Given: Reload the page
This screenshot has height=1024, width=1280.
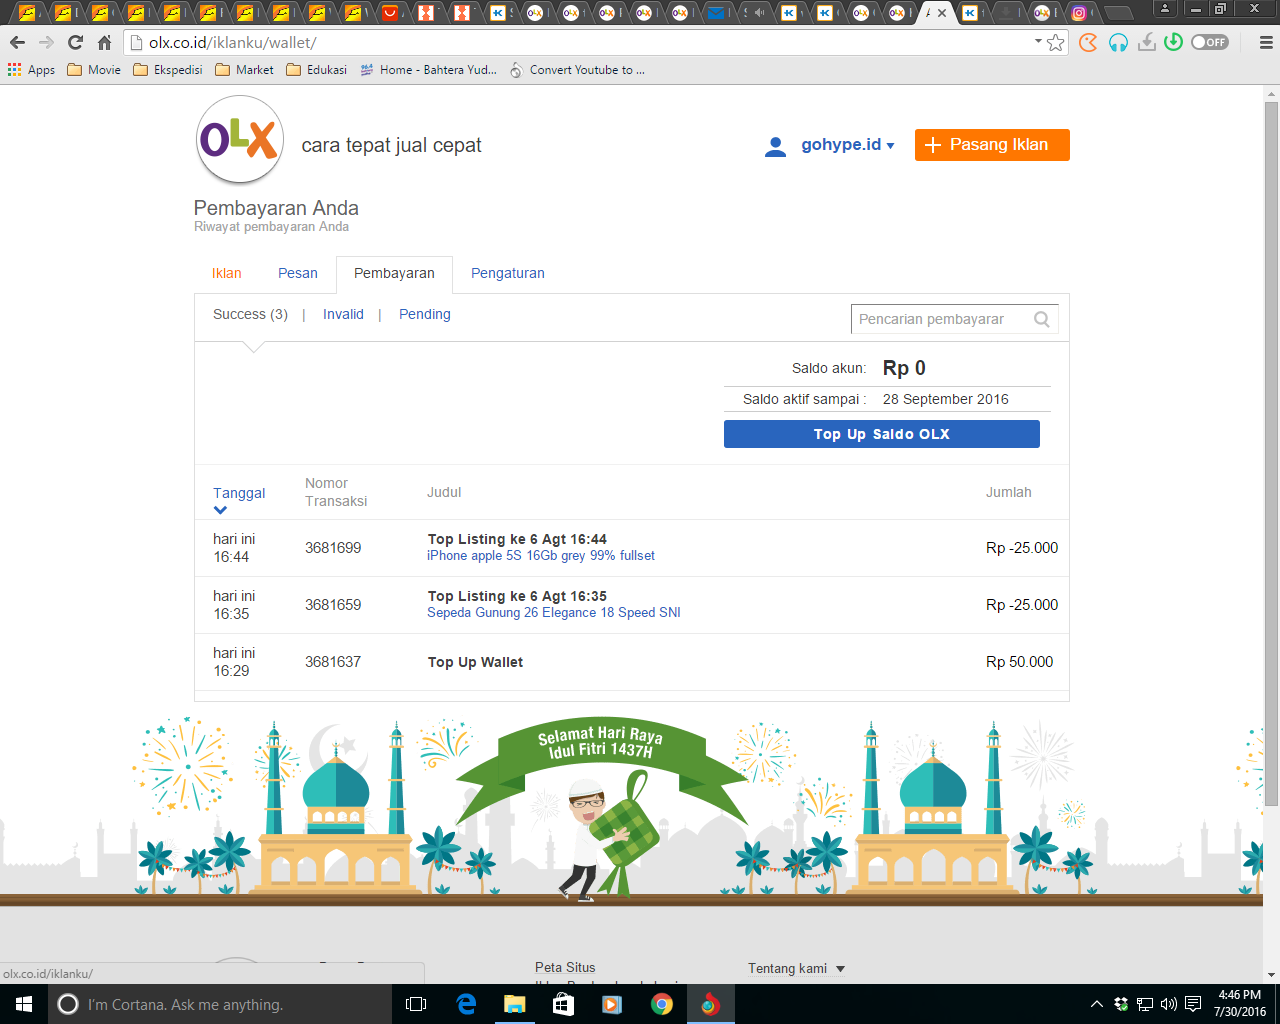Looking at the screenshot, I should [75, 43].
